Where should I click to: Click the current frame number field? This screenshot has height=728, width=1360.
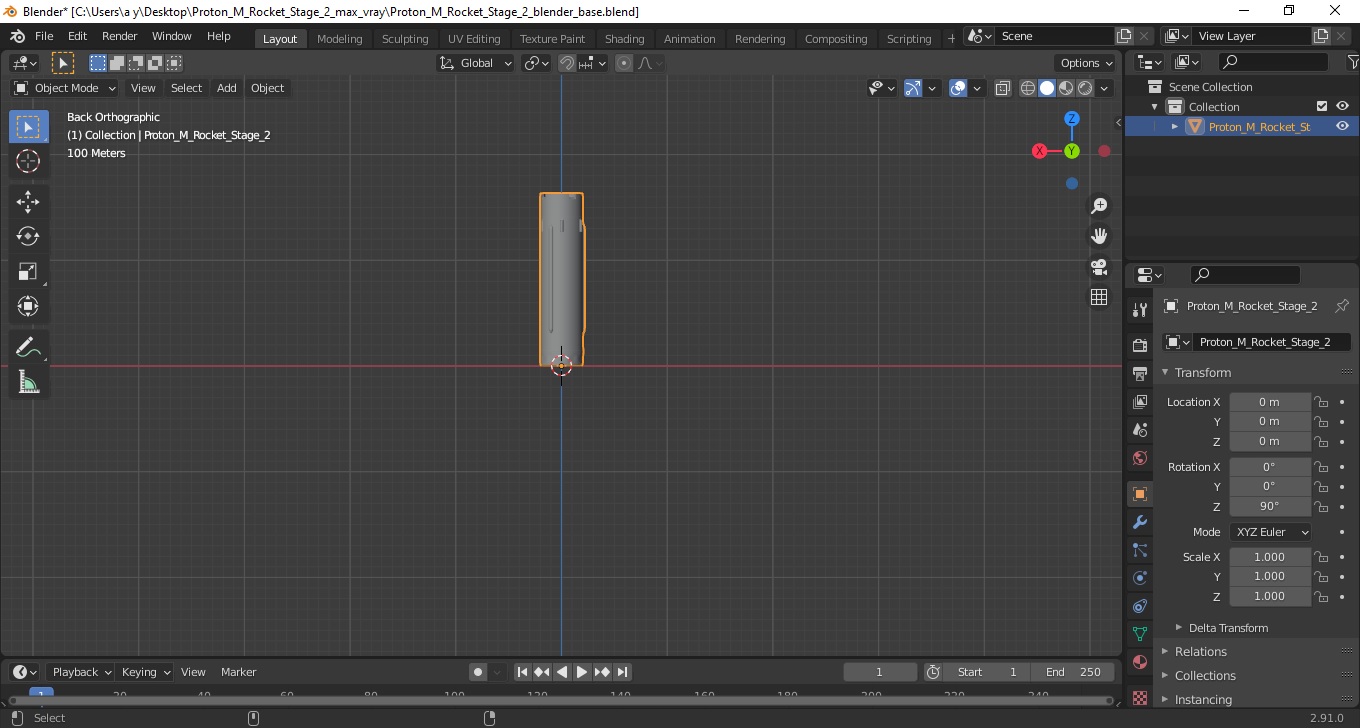point(880,672)
